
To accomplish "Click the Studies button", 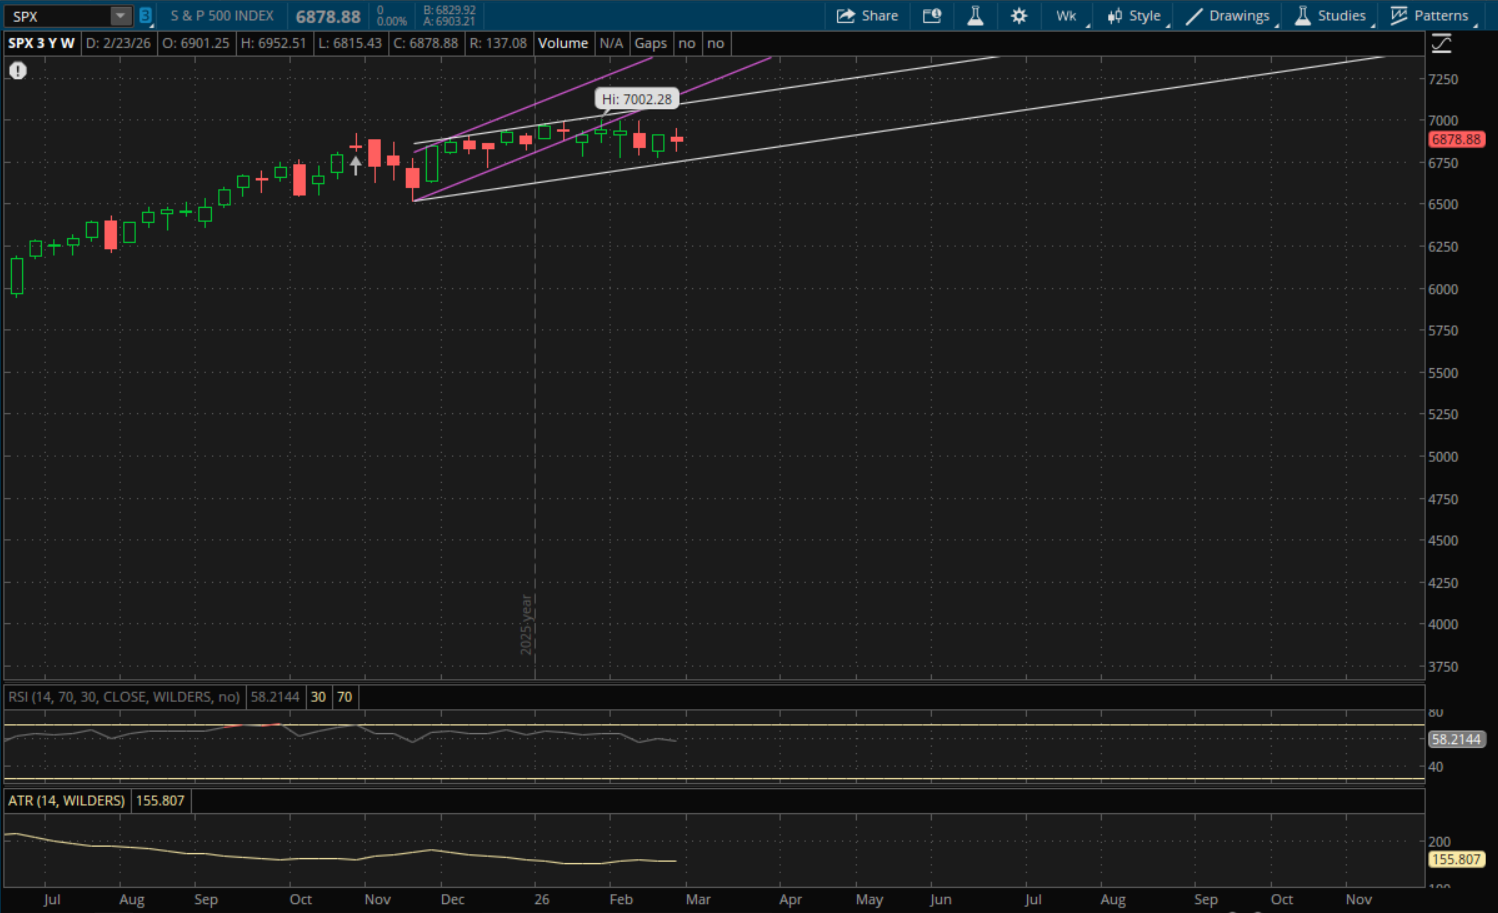I will (1330, 16).
